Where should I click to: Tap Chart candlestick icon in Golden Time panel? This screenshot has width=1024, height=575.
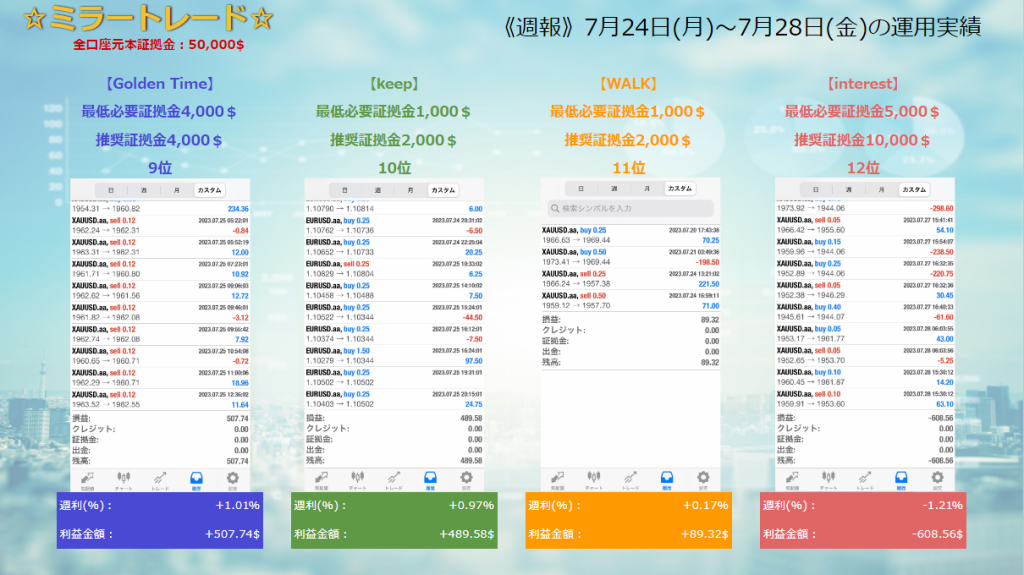(124, 478)
